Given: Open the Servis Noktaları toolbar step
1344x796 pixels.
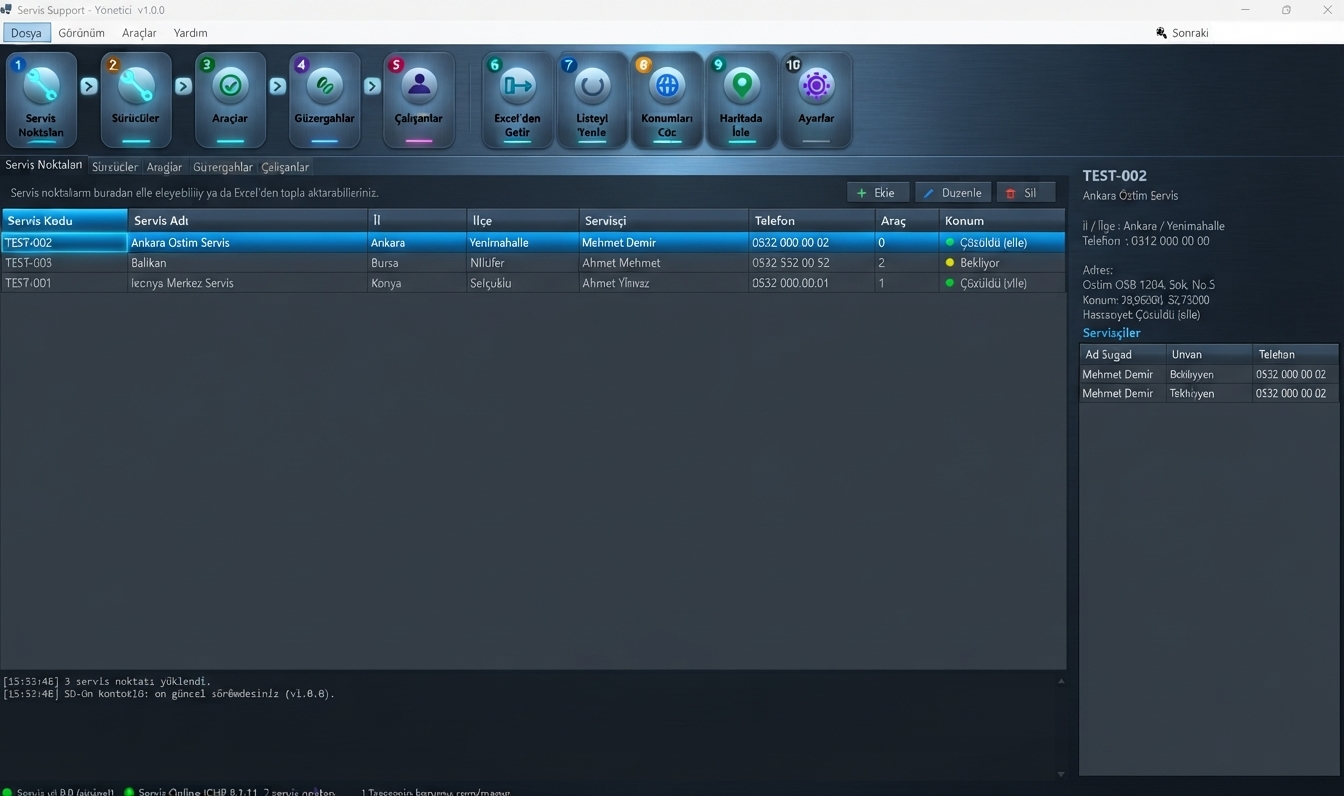Looking at the screenshot, I should 41,99.
